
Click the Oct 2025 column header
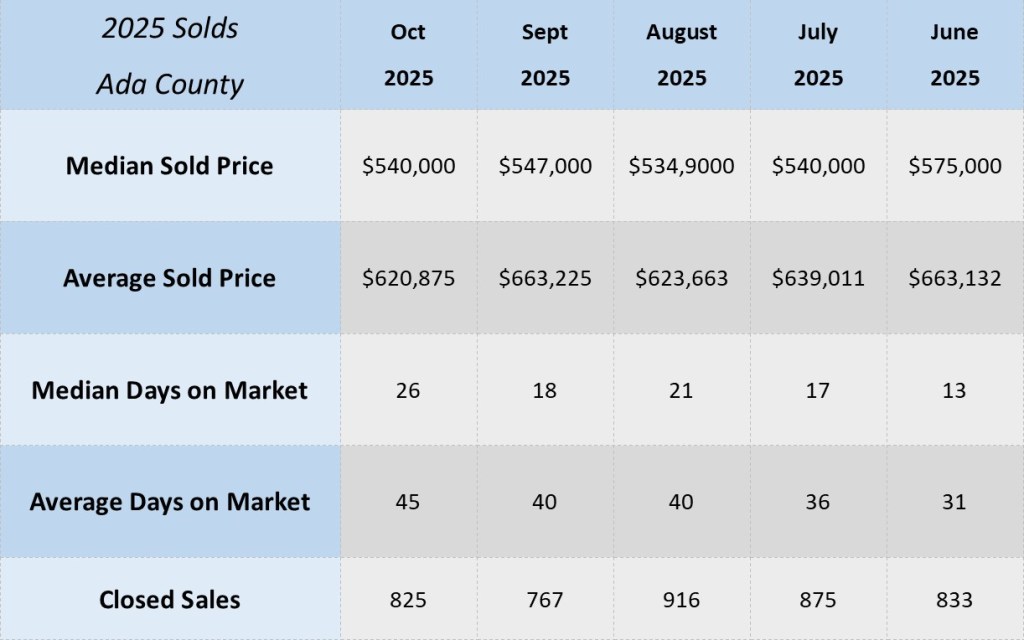[408, 55]
